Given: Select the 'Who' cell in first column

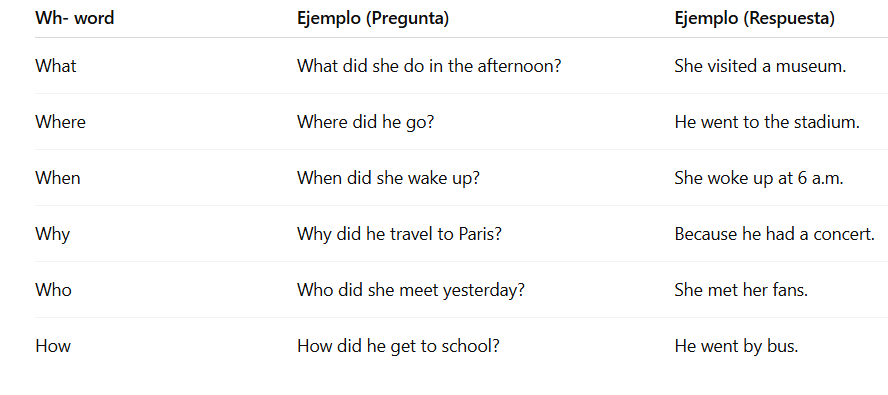Looking at the screenshot, I should tap(53, 290).
